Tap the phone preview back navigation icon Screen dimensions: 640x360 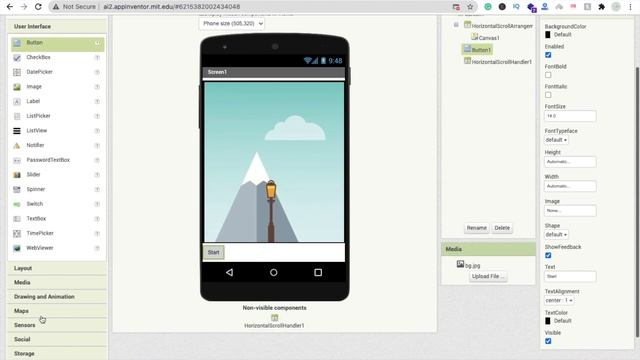(229, 272)
